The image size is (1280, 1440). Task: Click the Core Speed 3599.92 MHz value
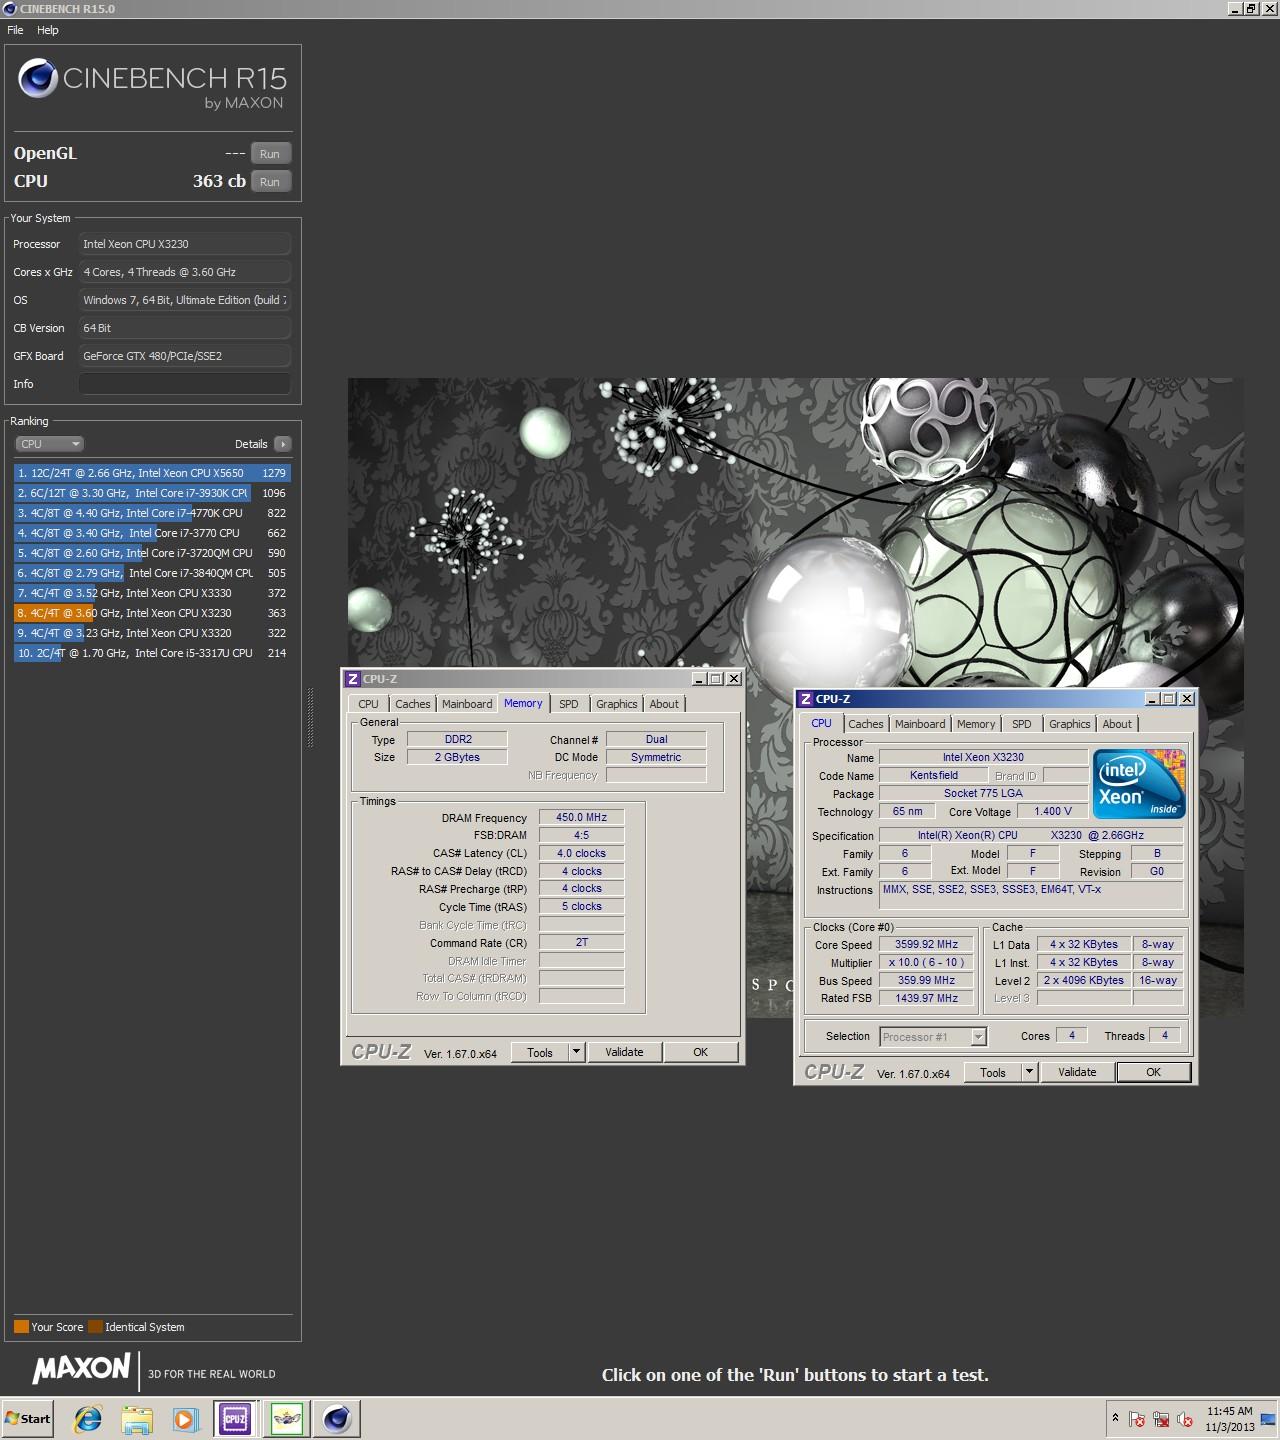pos(926,944)
